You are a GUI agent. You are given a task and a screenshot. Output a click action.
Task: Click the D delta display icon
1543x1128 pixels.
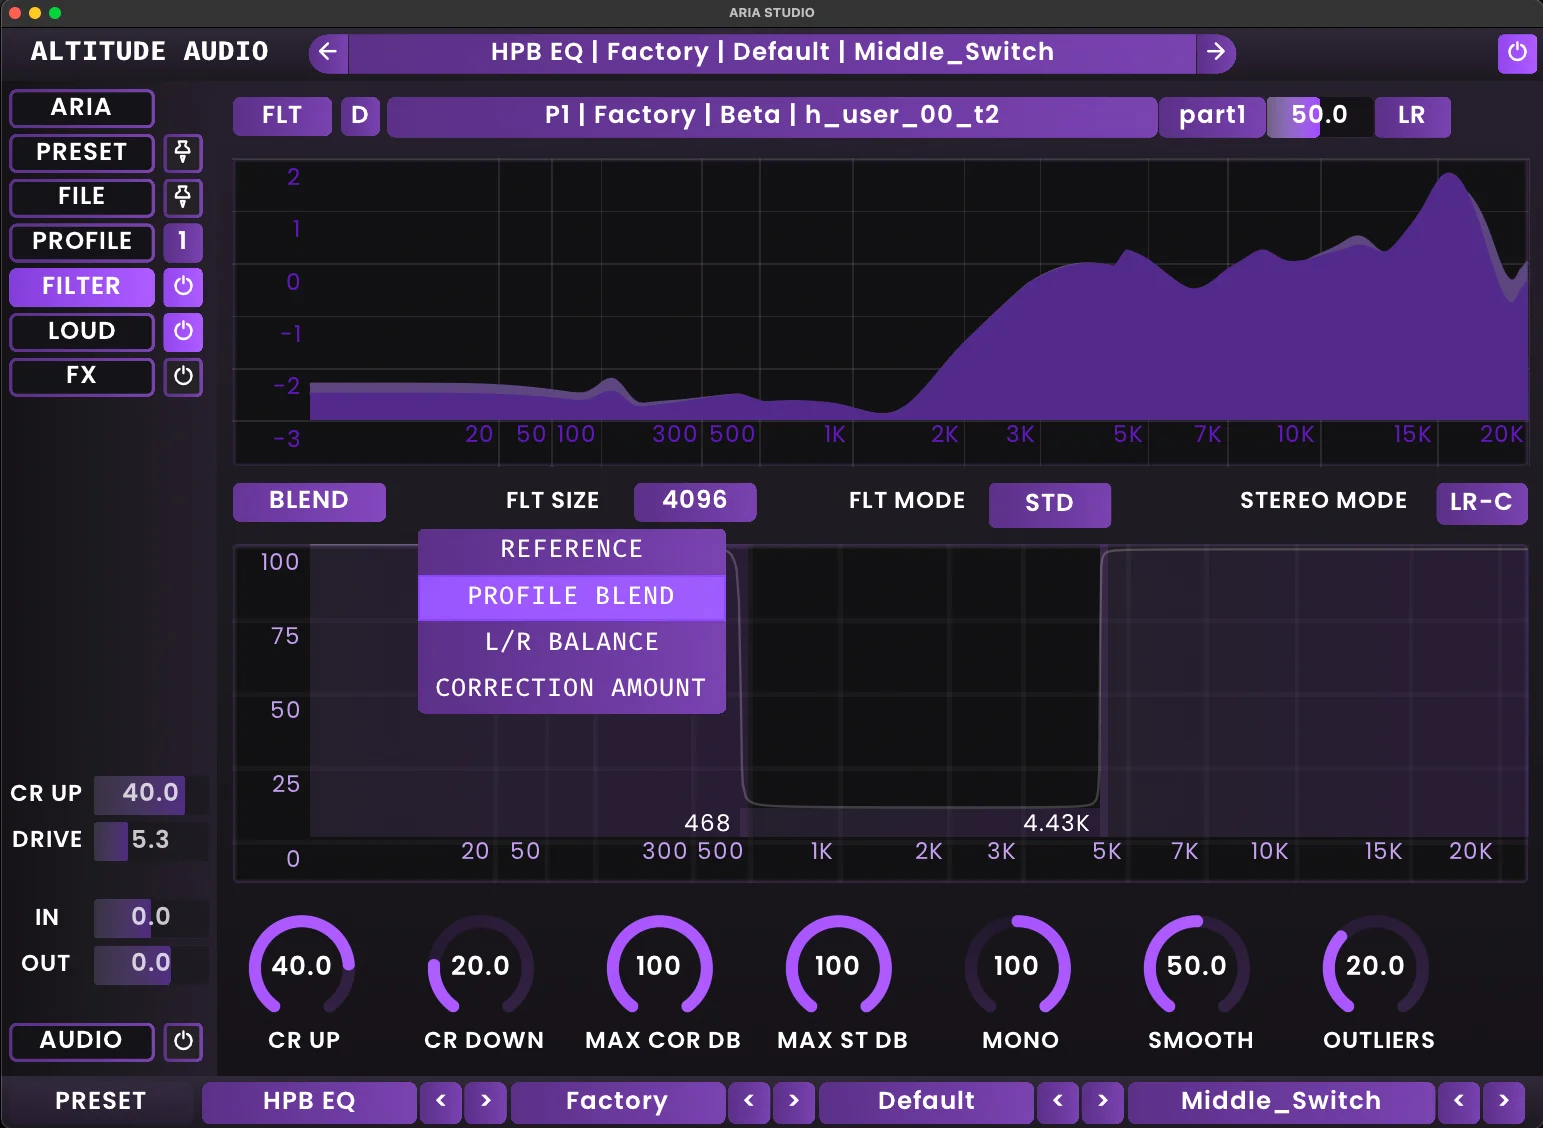(x=360, y=116)
